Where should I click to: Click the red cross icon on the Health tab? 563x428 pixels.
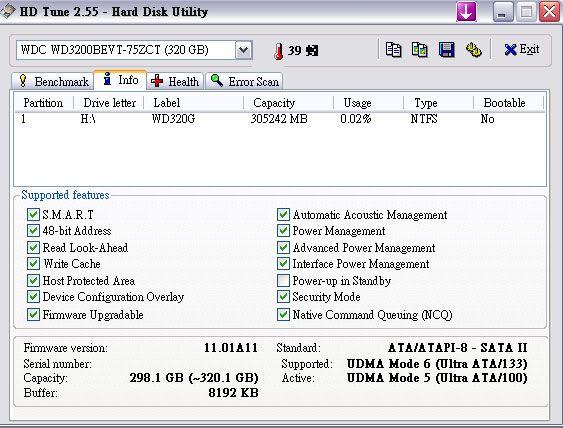tap(157, 81)
